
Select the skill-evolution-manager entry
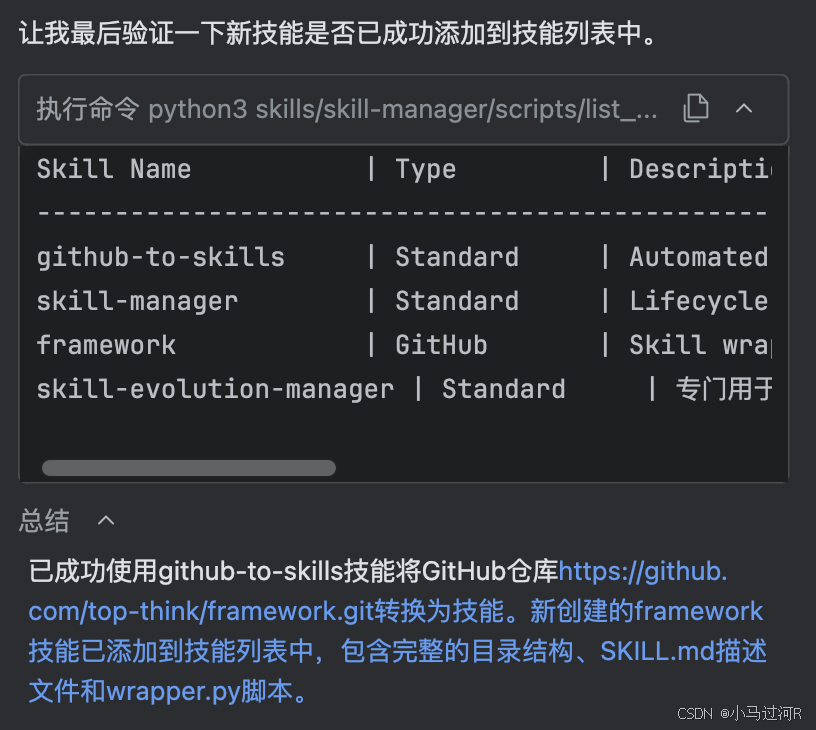pyautogui.click(x=214, y=389)
